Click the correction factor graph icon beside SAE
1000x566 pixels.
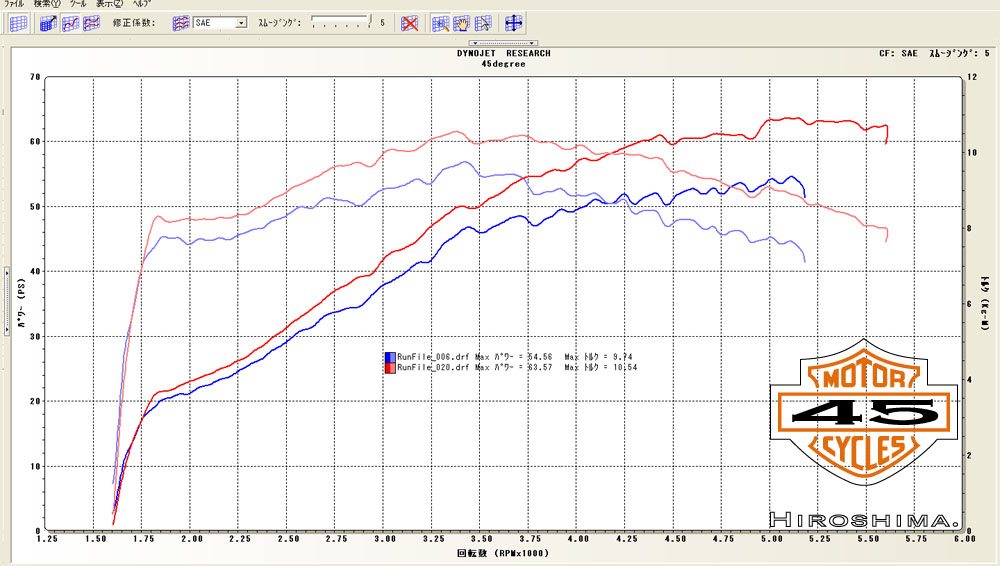tap(181, 22)
